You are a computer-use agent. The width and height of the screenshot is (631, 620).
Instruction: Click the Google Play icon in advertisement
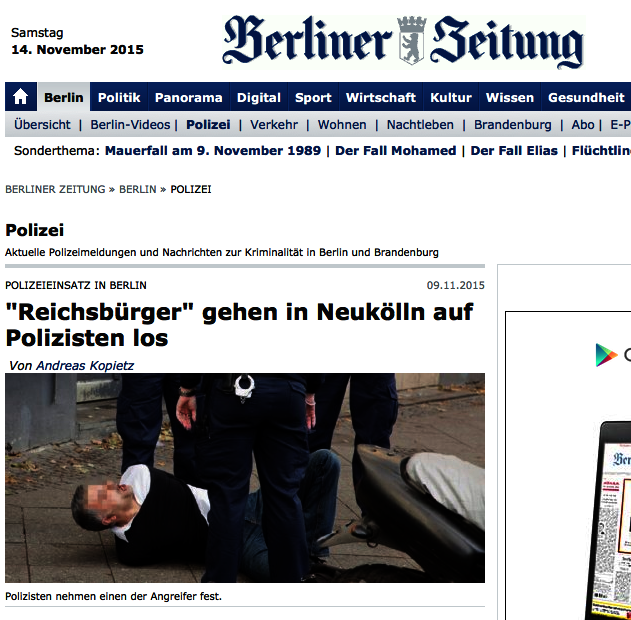click(606, 355)
